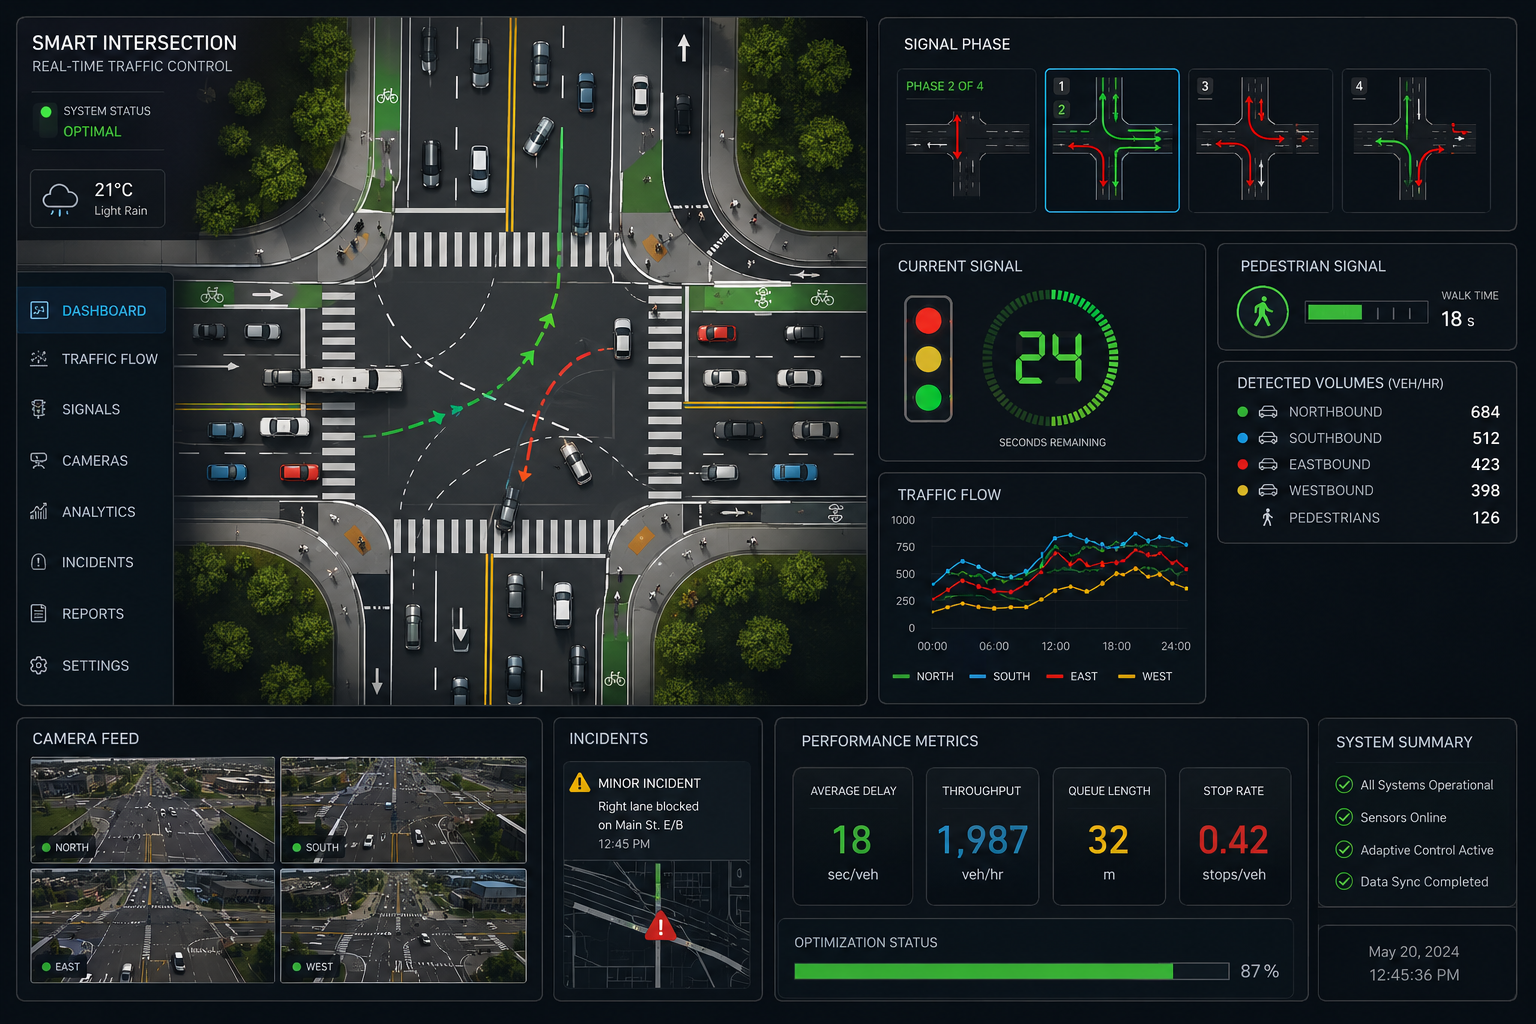1536x1024 pixels.
Task: Click the Analytics bar-chart icon
Action: pos(39,511)
